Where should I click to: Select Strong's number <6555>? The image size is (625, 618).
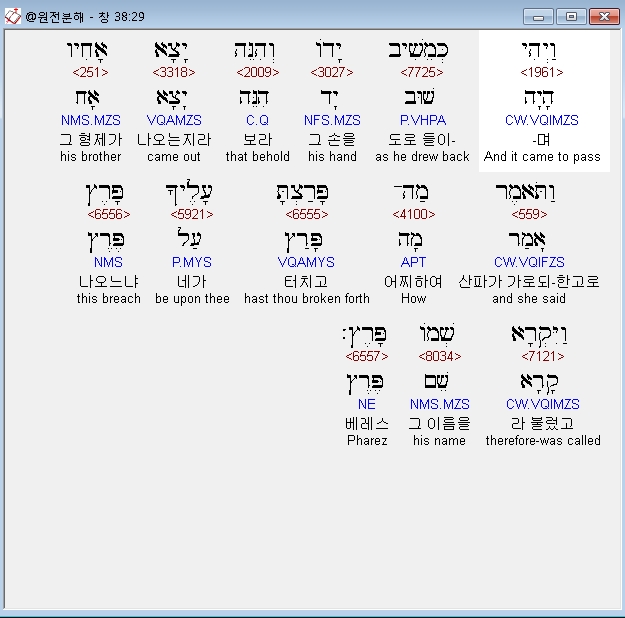[307, 214]
